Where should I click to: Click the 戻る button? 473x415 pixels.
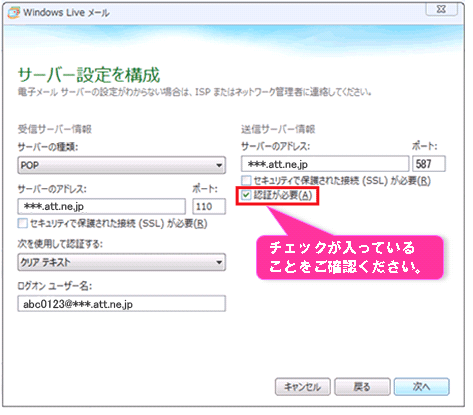pyautogui.click(x=362, y=387)
